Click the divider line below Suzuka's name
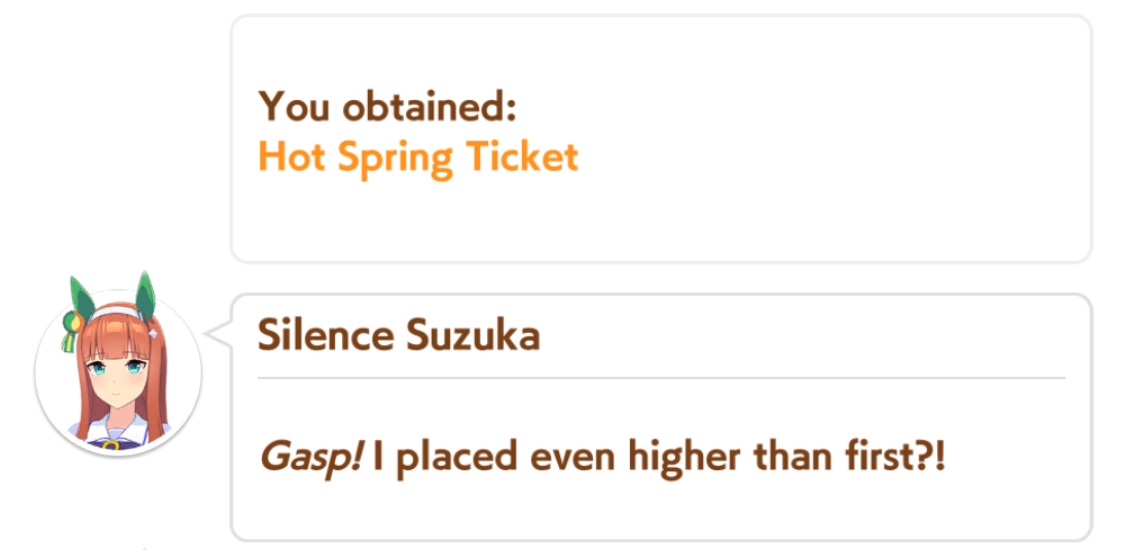 661,377
